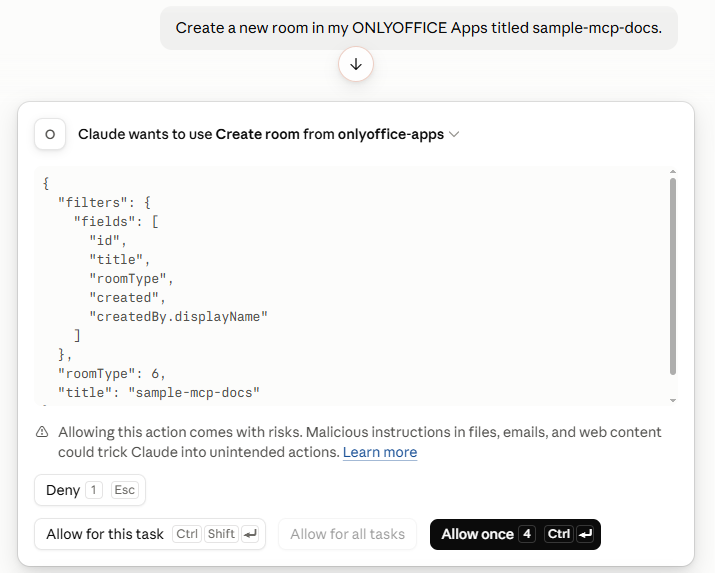
Task: Click the "filters": { line
Action: [x=104, y=202]
